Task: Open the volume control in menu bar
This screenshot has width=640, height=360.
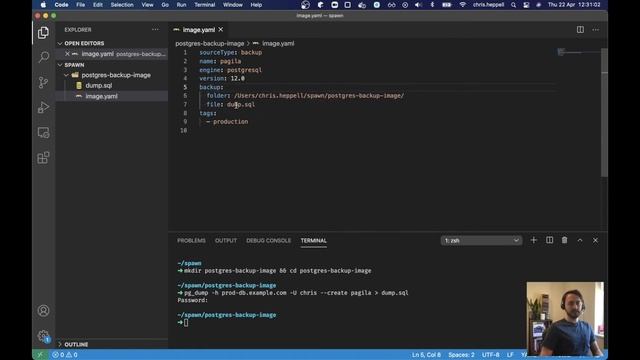Action: 418,5
